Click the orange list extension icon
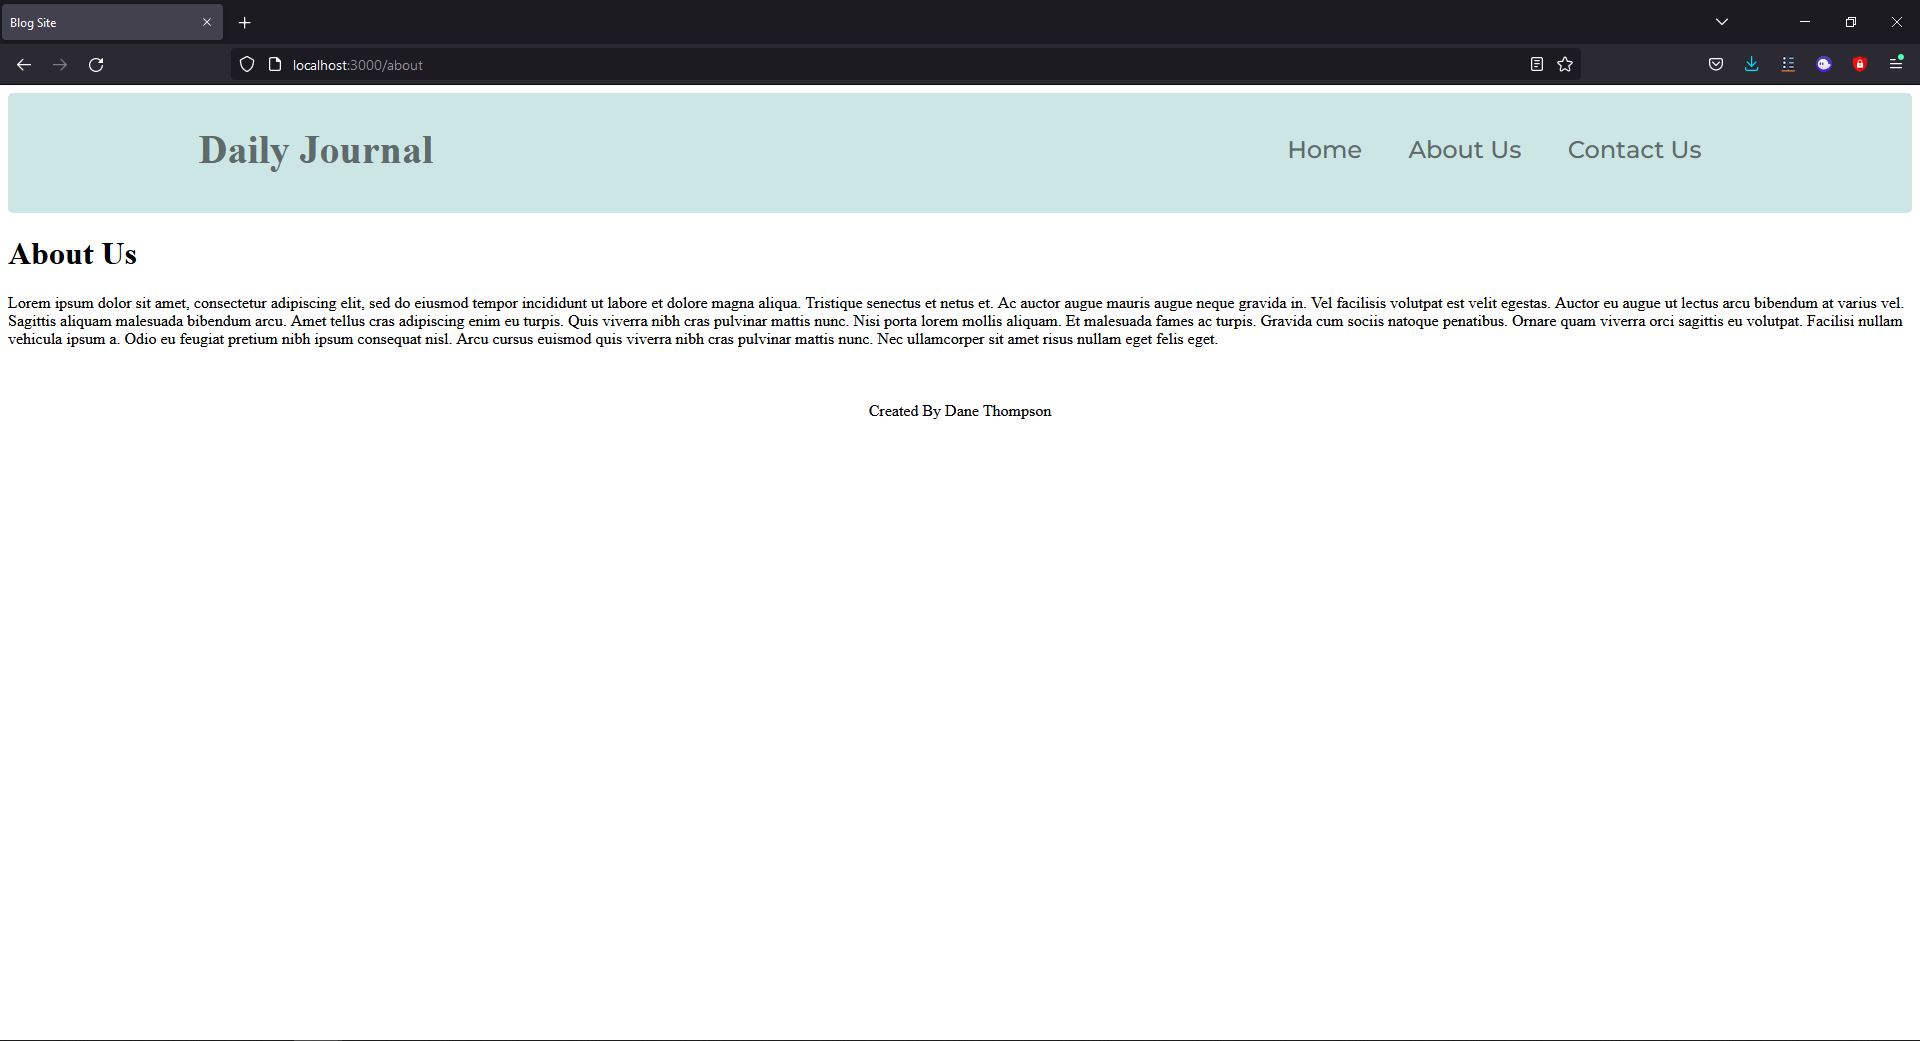 1788,64
